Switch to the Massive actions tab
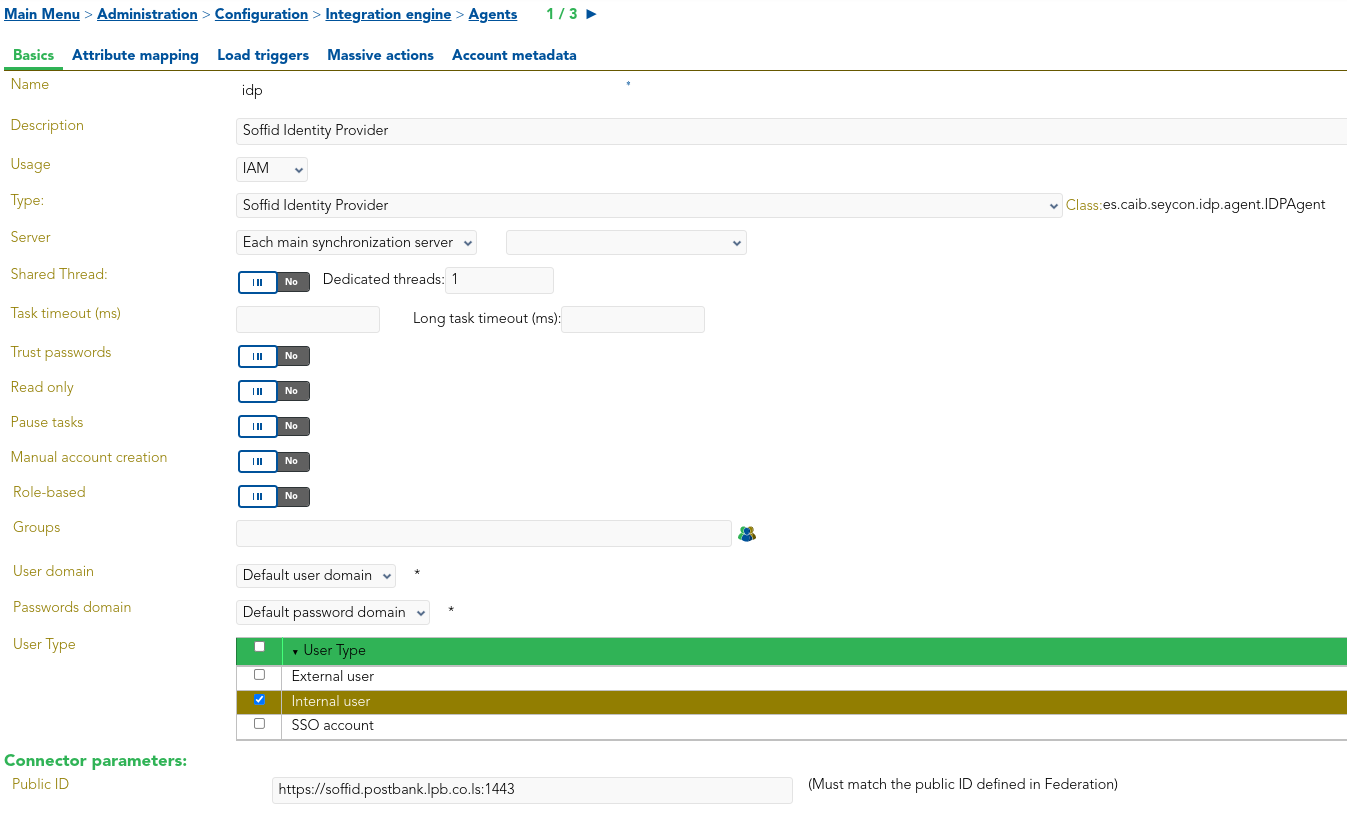 pos(380,55)
